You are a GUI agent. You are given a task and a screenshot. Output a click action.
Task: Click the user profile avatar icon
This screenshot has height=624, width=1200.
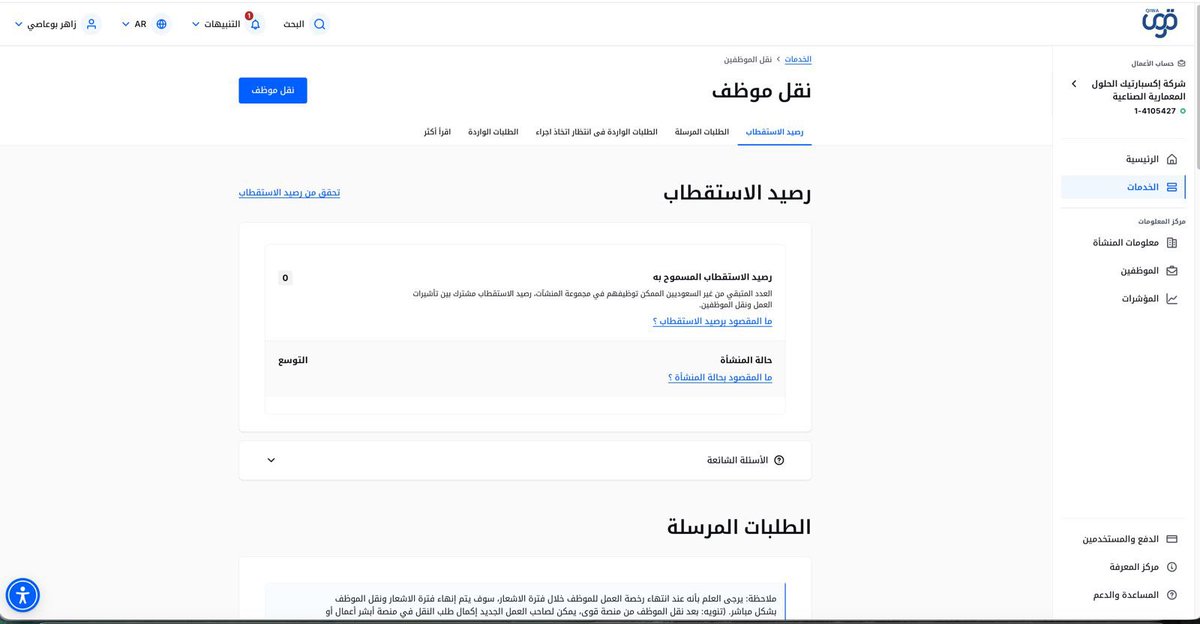(92, 24)
